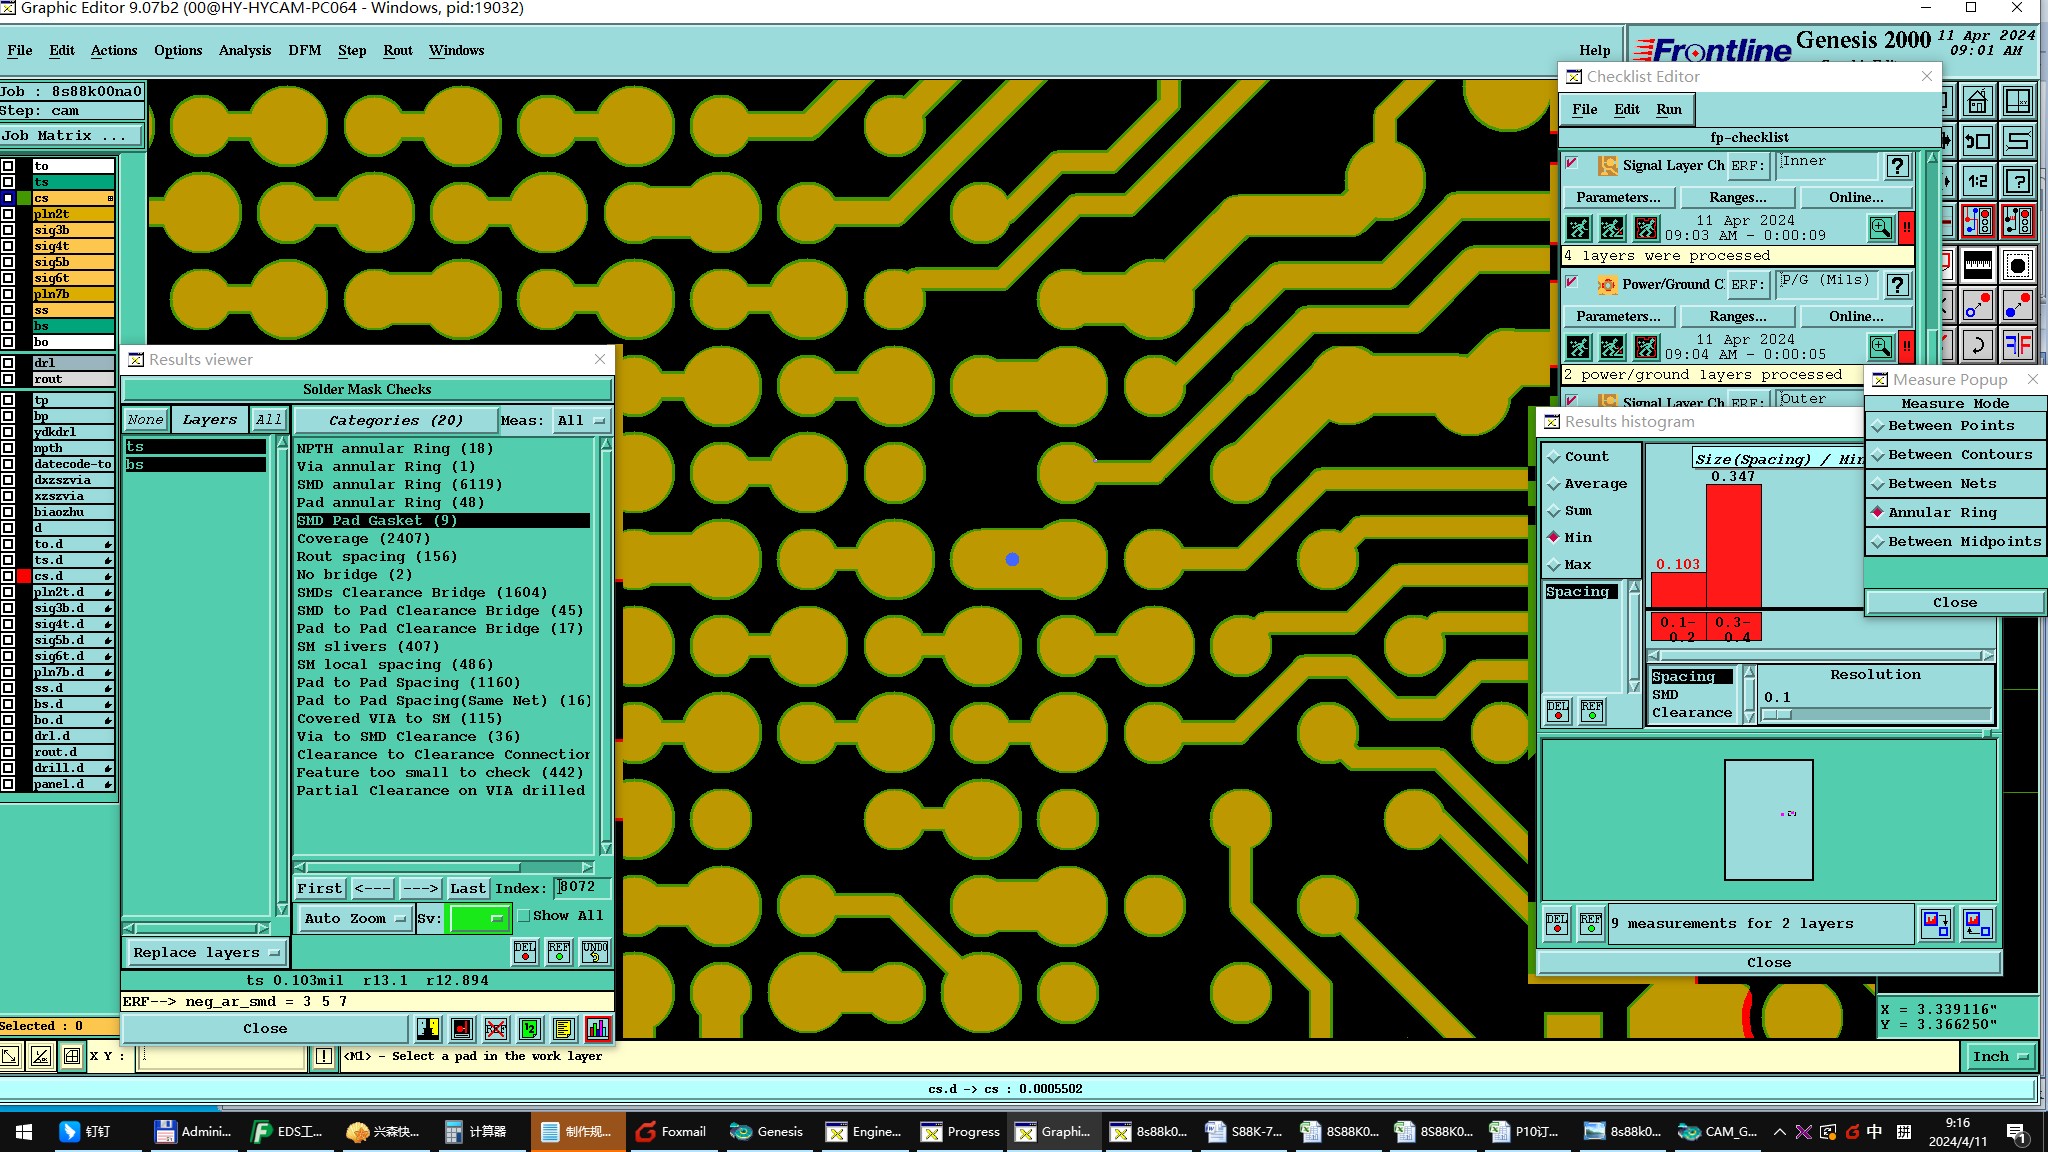Open the DFM menu
Viewport: 2048px width, 1152px height.
pyautogui.click(x=304, y=50)
